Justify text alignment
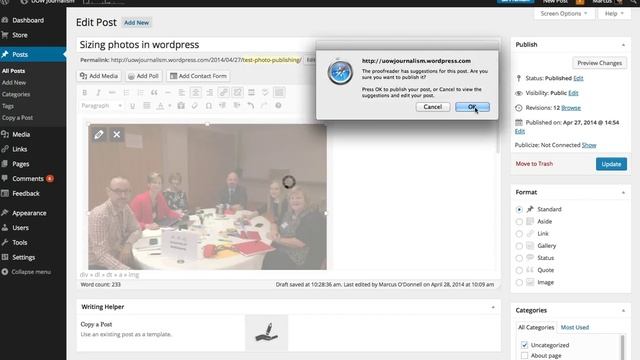The width and height of the screenshot is (640, 360). point(147,106)
